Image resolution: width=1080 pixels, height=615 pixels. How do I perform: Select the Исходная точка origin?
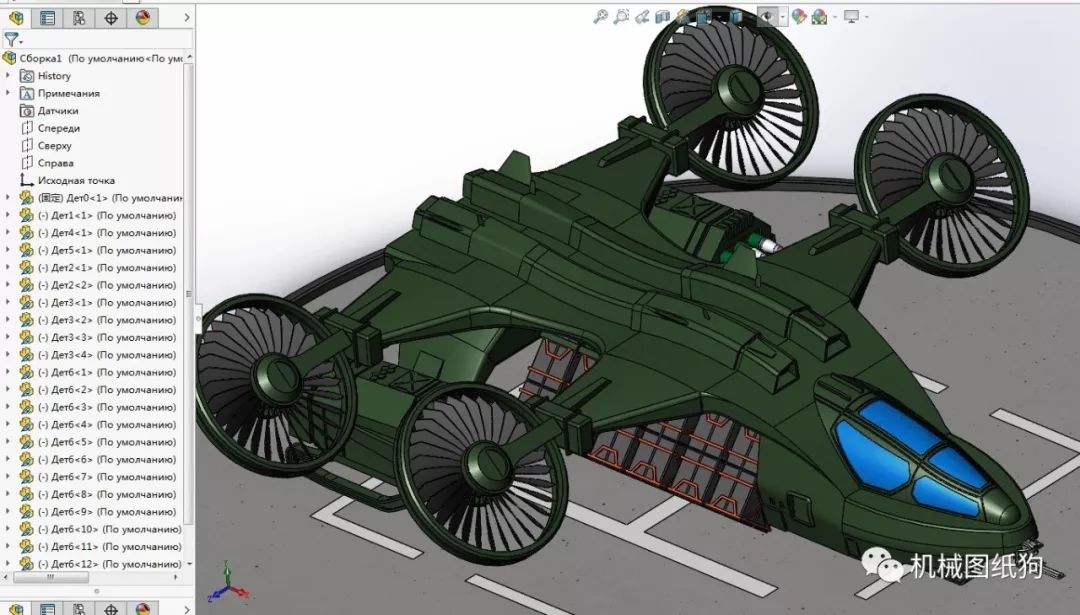(x=68, y=180)
